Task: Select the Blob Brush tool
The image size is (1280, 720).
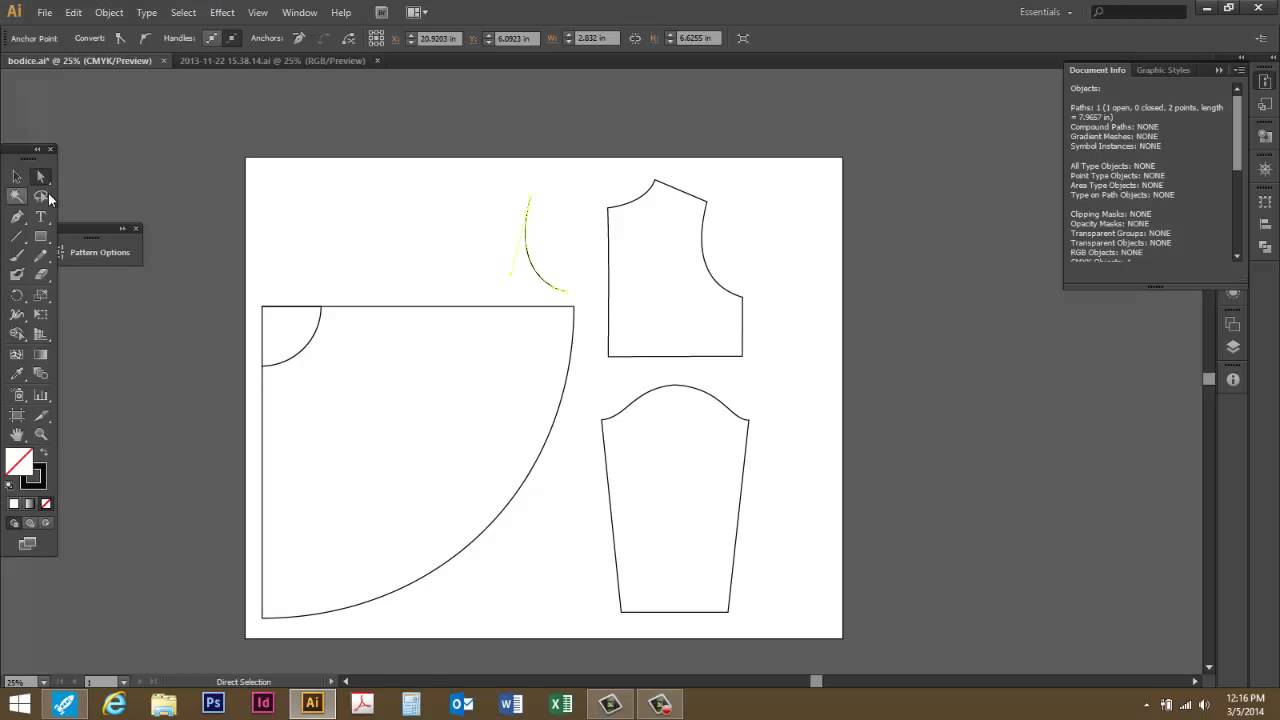Action: tap(17, 275)
